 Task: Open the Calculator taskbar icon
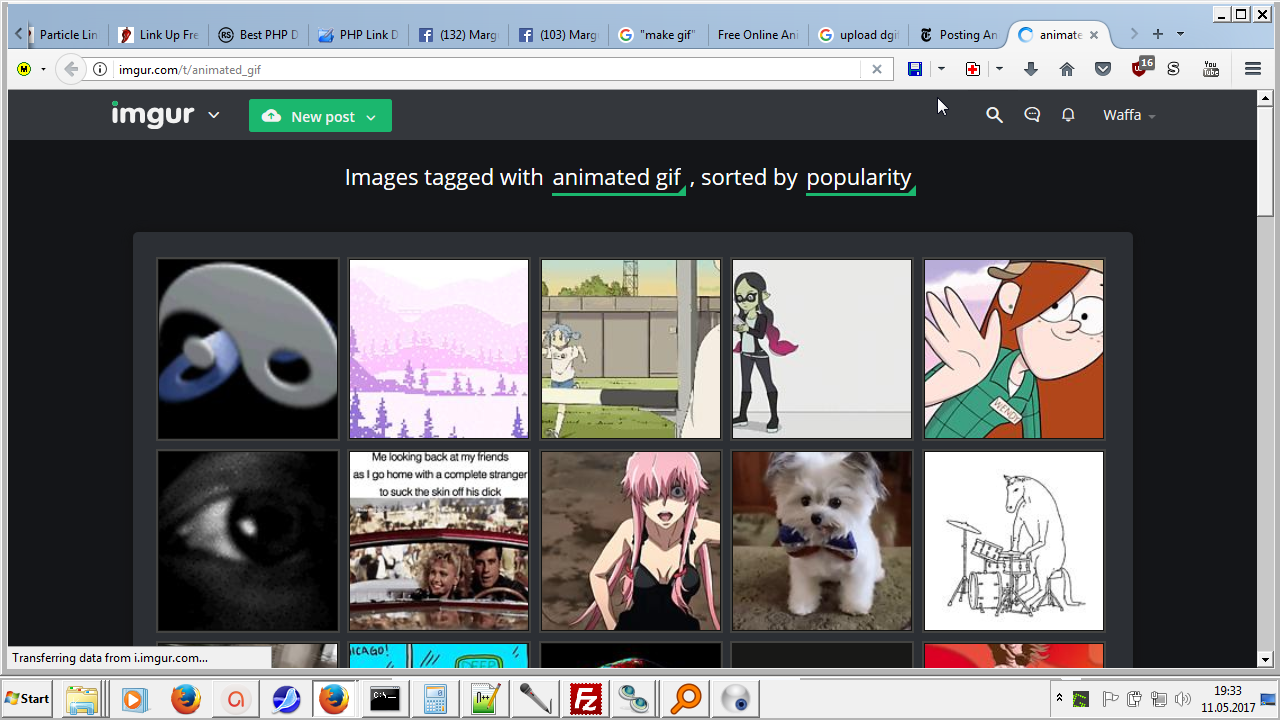tap(435, 699)
